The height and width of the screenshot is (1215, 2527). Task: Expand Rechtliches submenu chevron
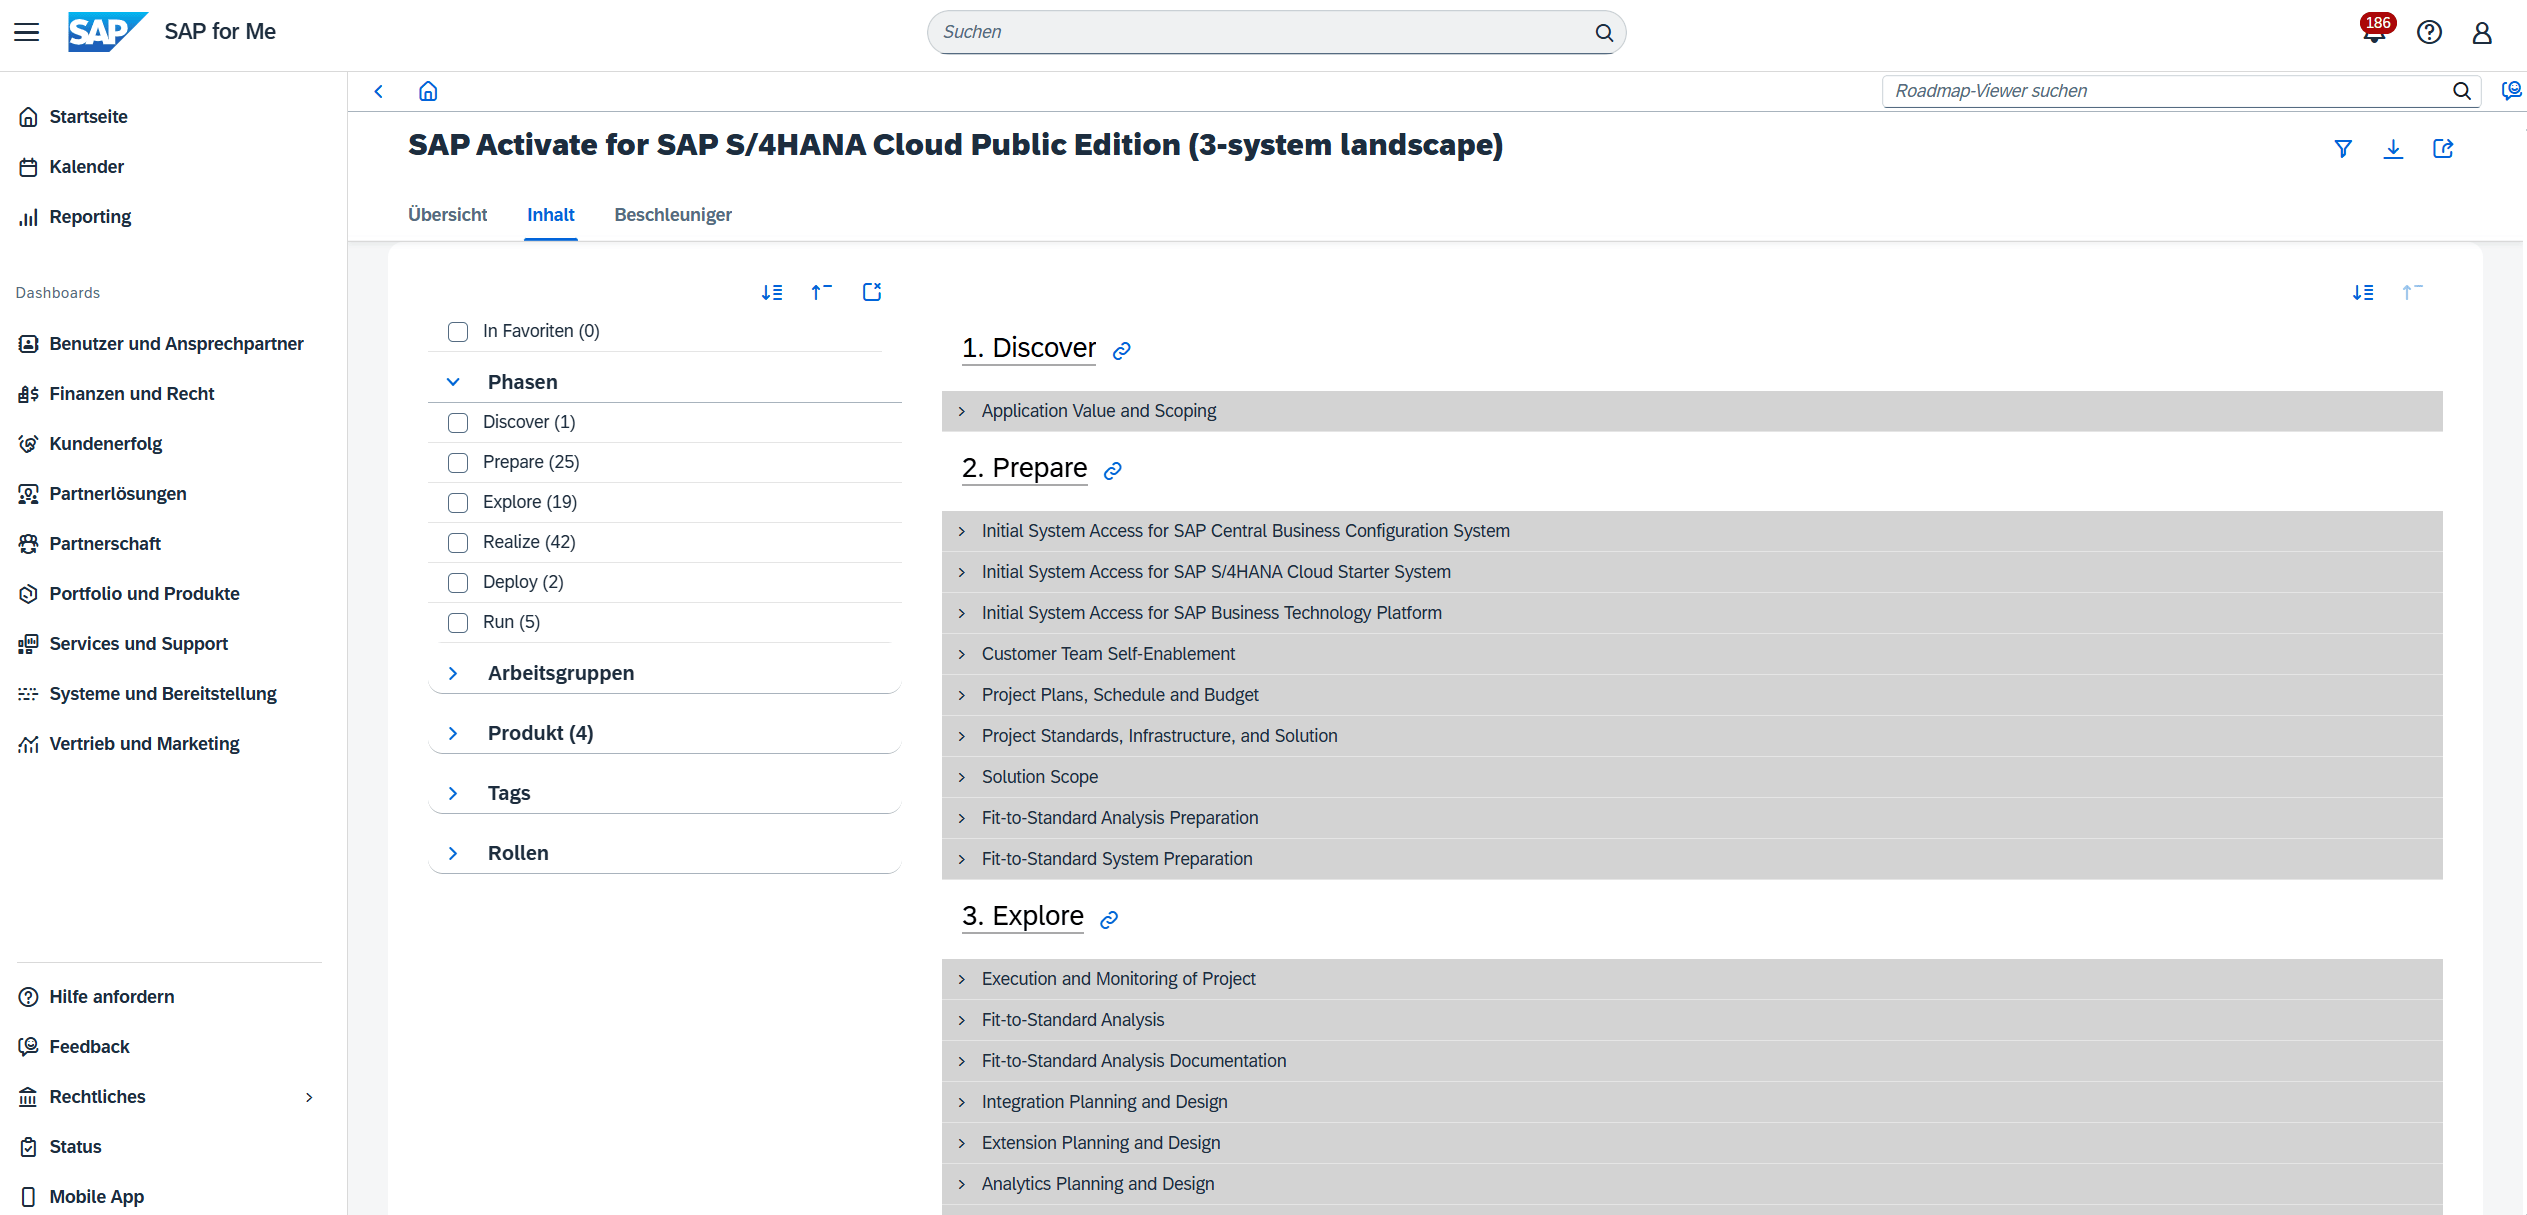pyautogui.click(x=309, y=1097)
